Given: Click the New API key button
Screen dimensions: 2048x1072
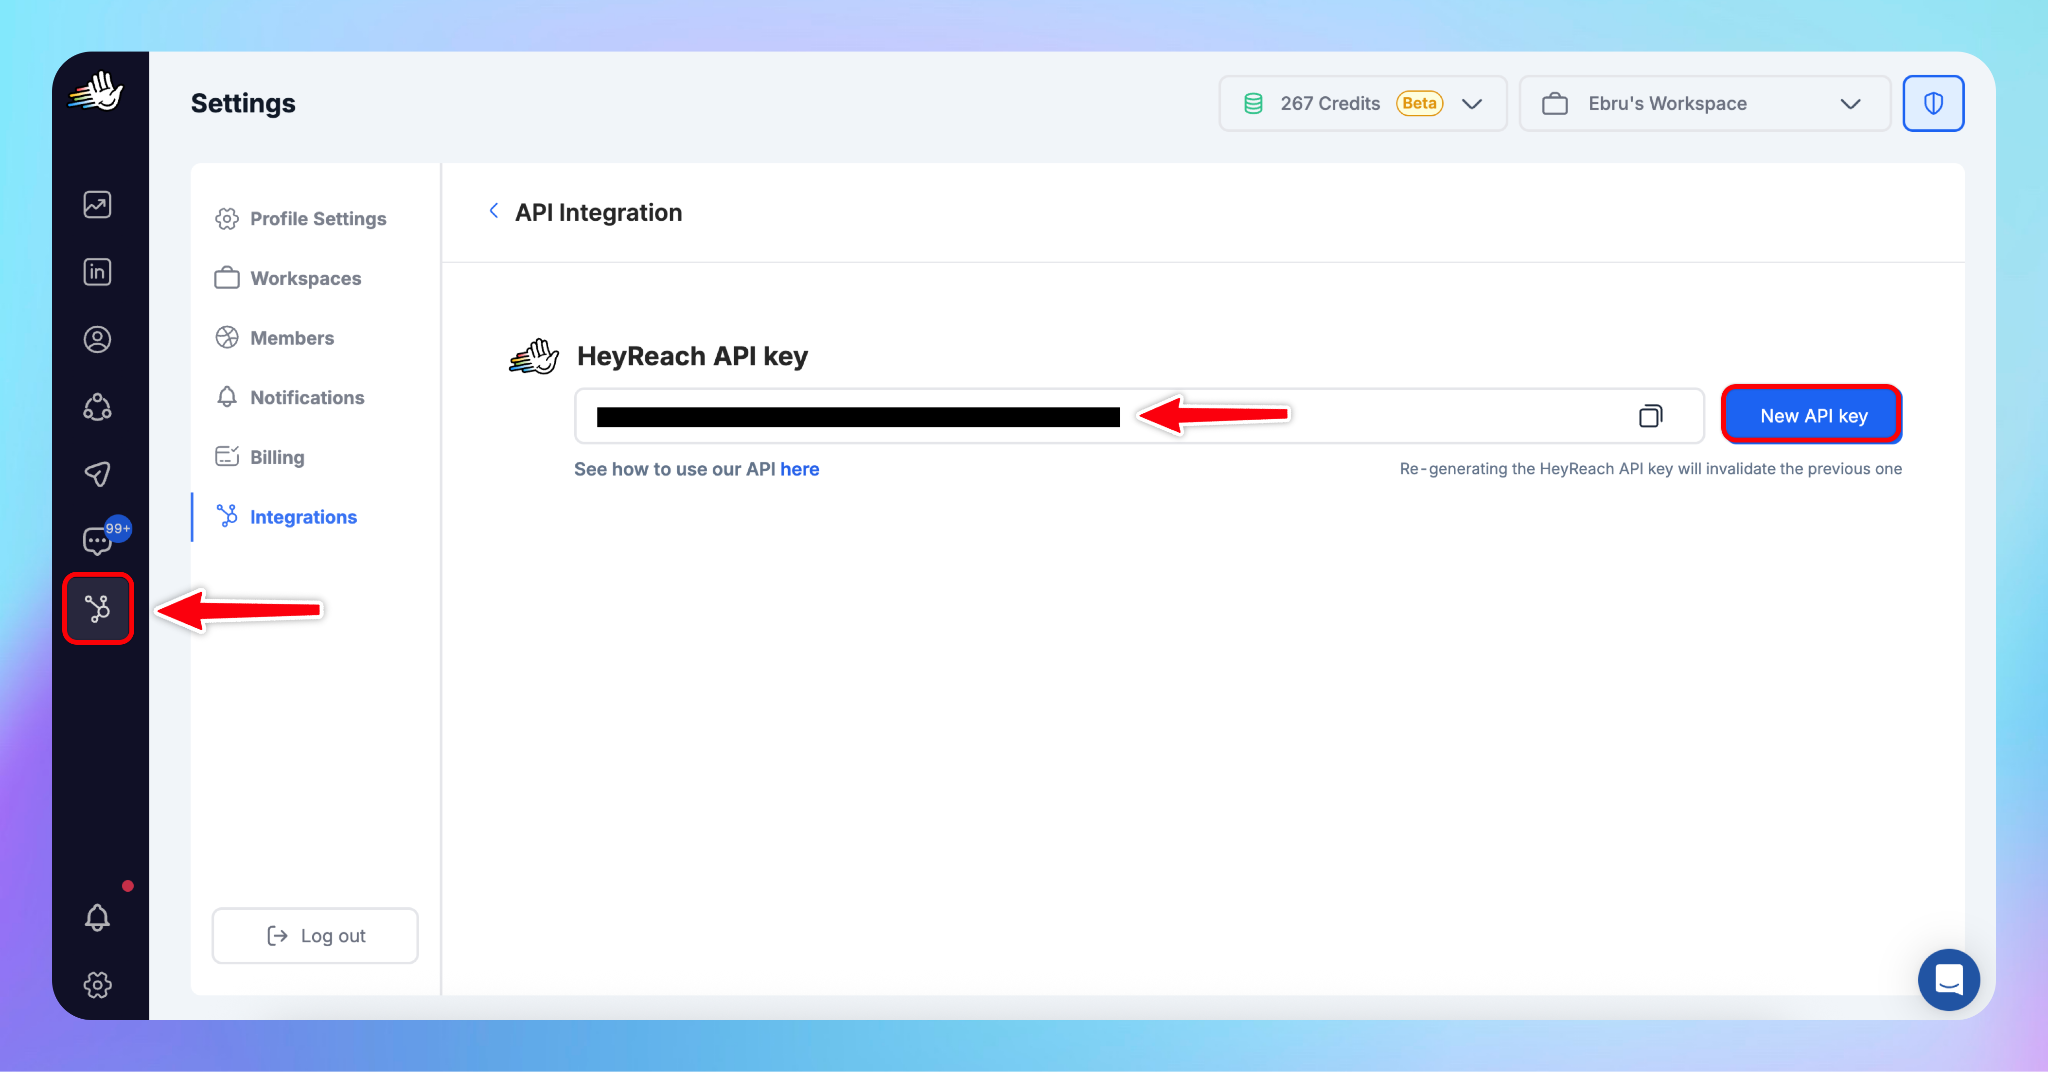Looking at the screenshot, I should (1812, 415).
